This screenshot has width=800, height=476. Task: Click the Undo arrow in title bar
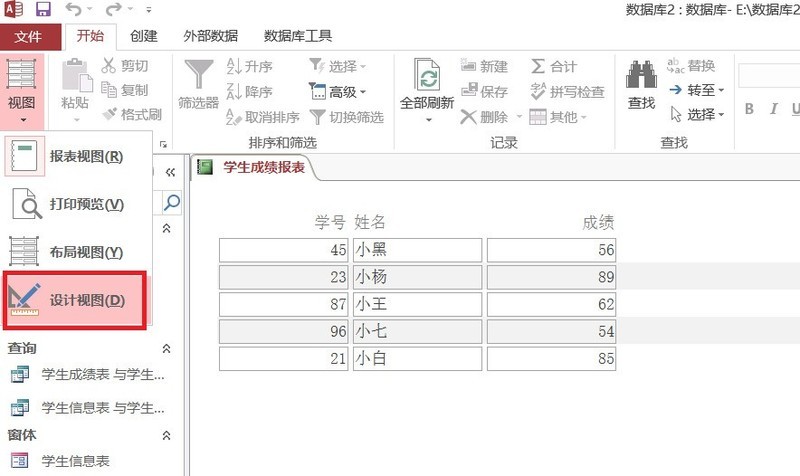(72, 11)
